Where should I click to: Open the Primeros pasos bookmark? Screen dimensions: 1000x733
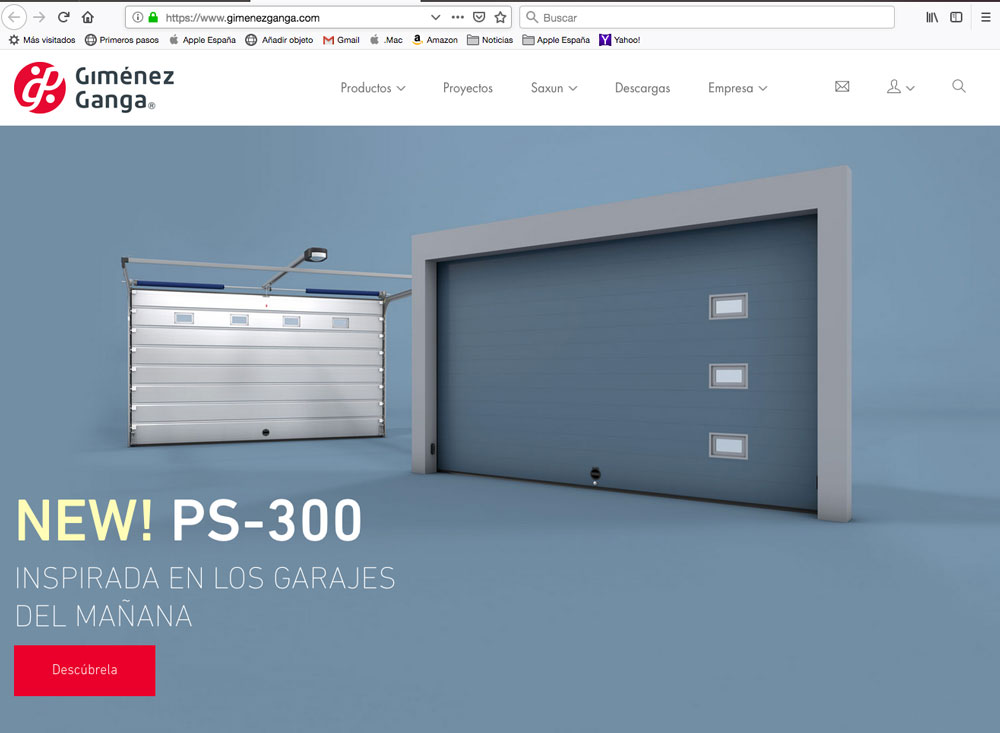point(122,40)
